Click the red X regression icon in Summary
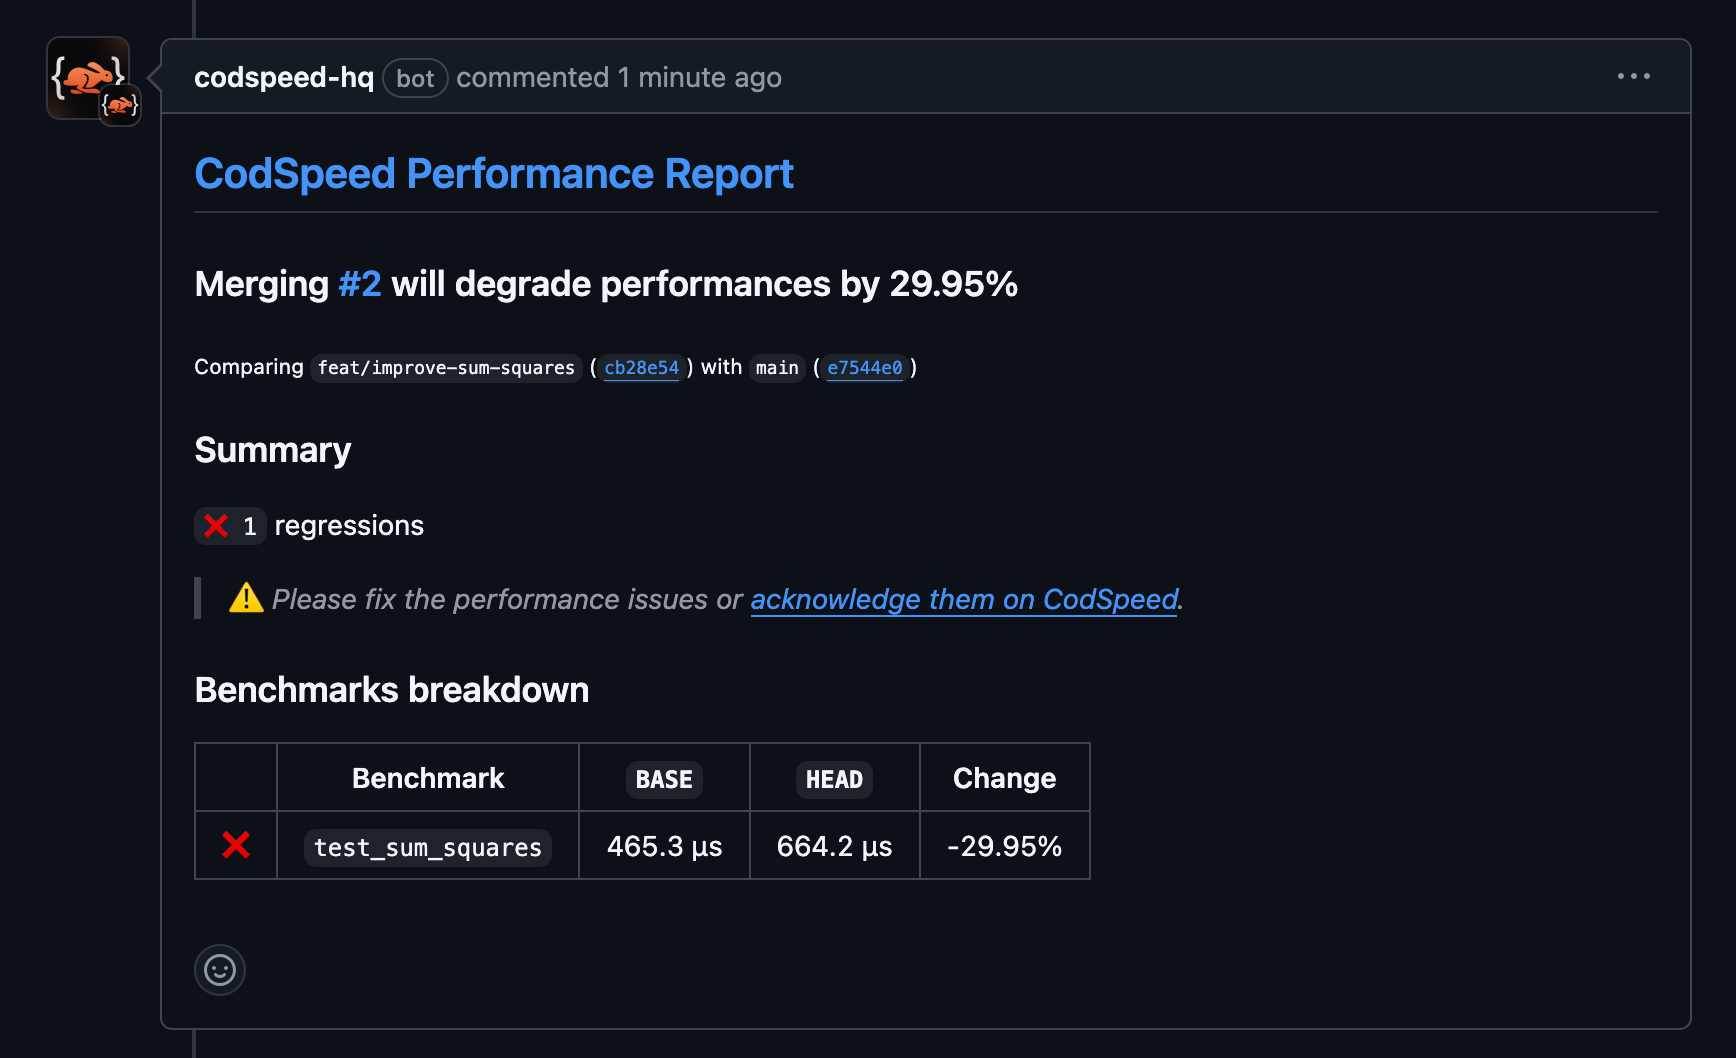 [x=215, y=525]
